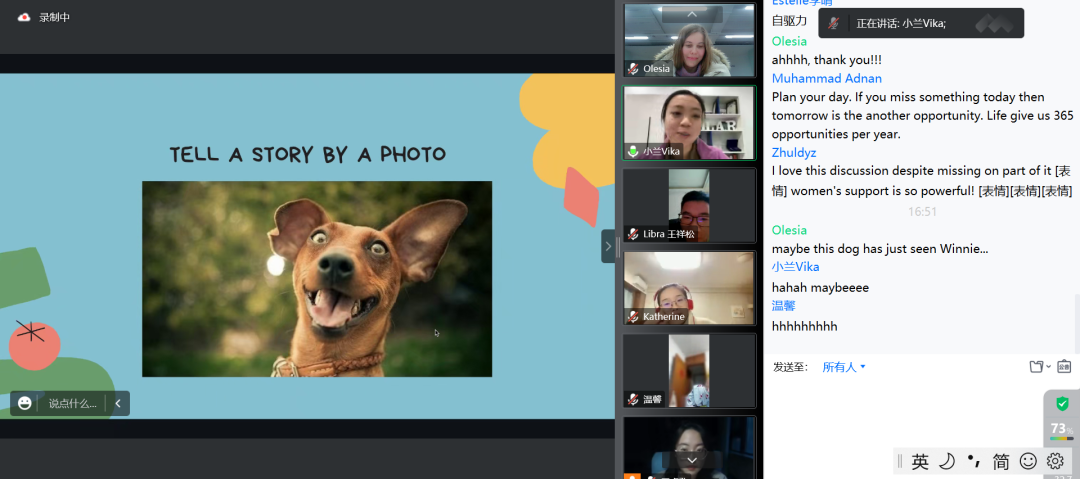The height and width of the screenshot is (479, 1080).
Task: Click the green security shield icon
Action: pyautogui.click(x=1062, y=404)
